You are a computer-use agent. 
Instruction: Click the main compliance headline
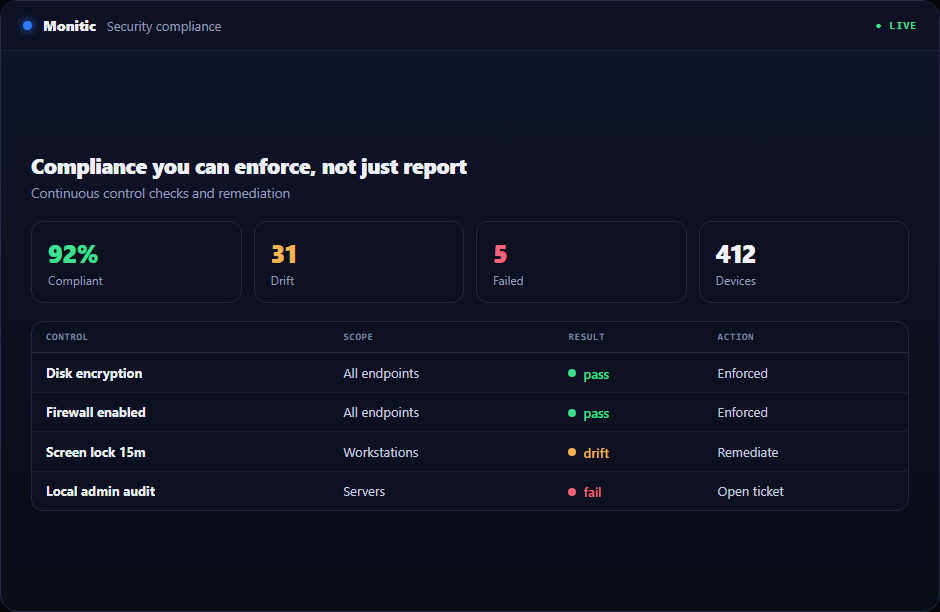click(x=249, y=167)
